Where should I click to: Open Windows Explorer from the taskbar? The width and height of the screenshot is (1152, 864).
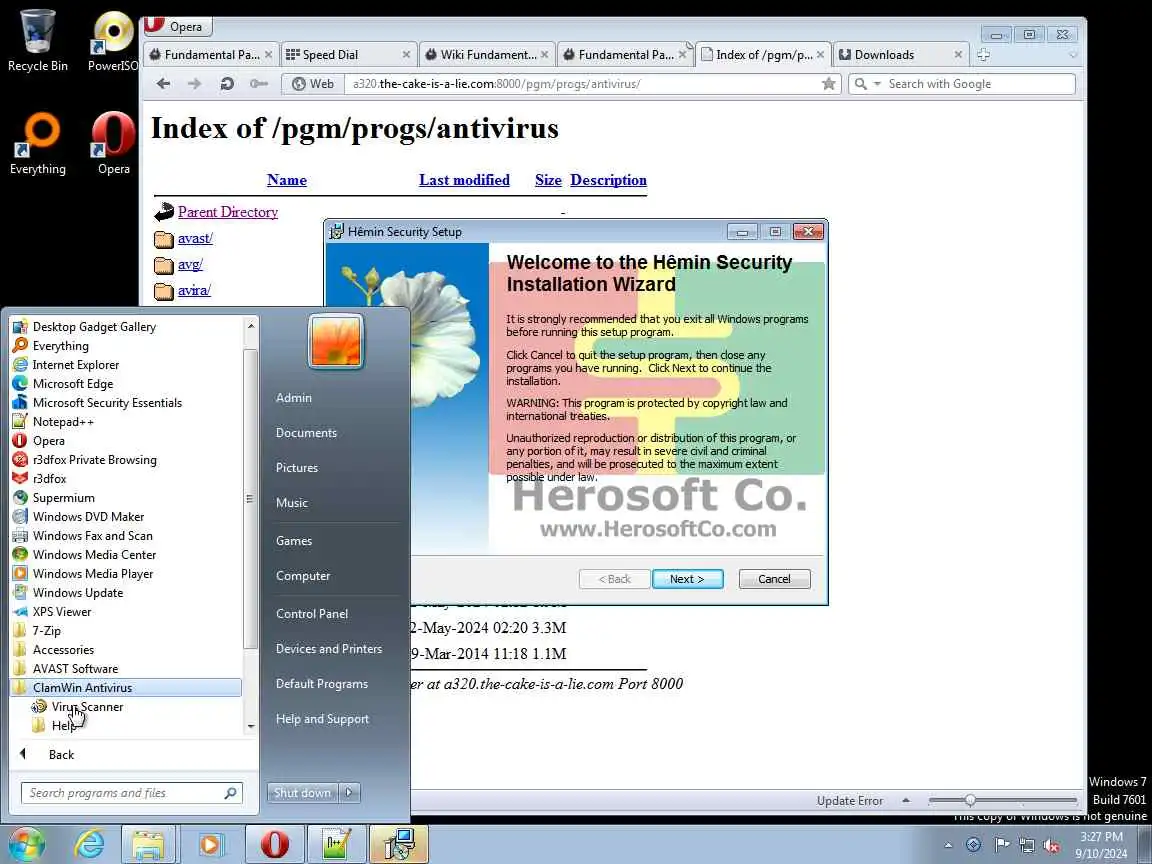click(148, 845)
